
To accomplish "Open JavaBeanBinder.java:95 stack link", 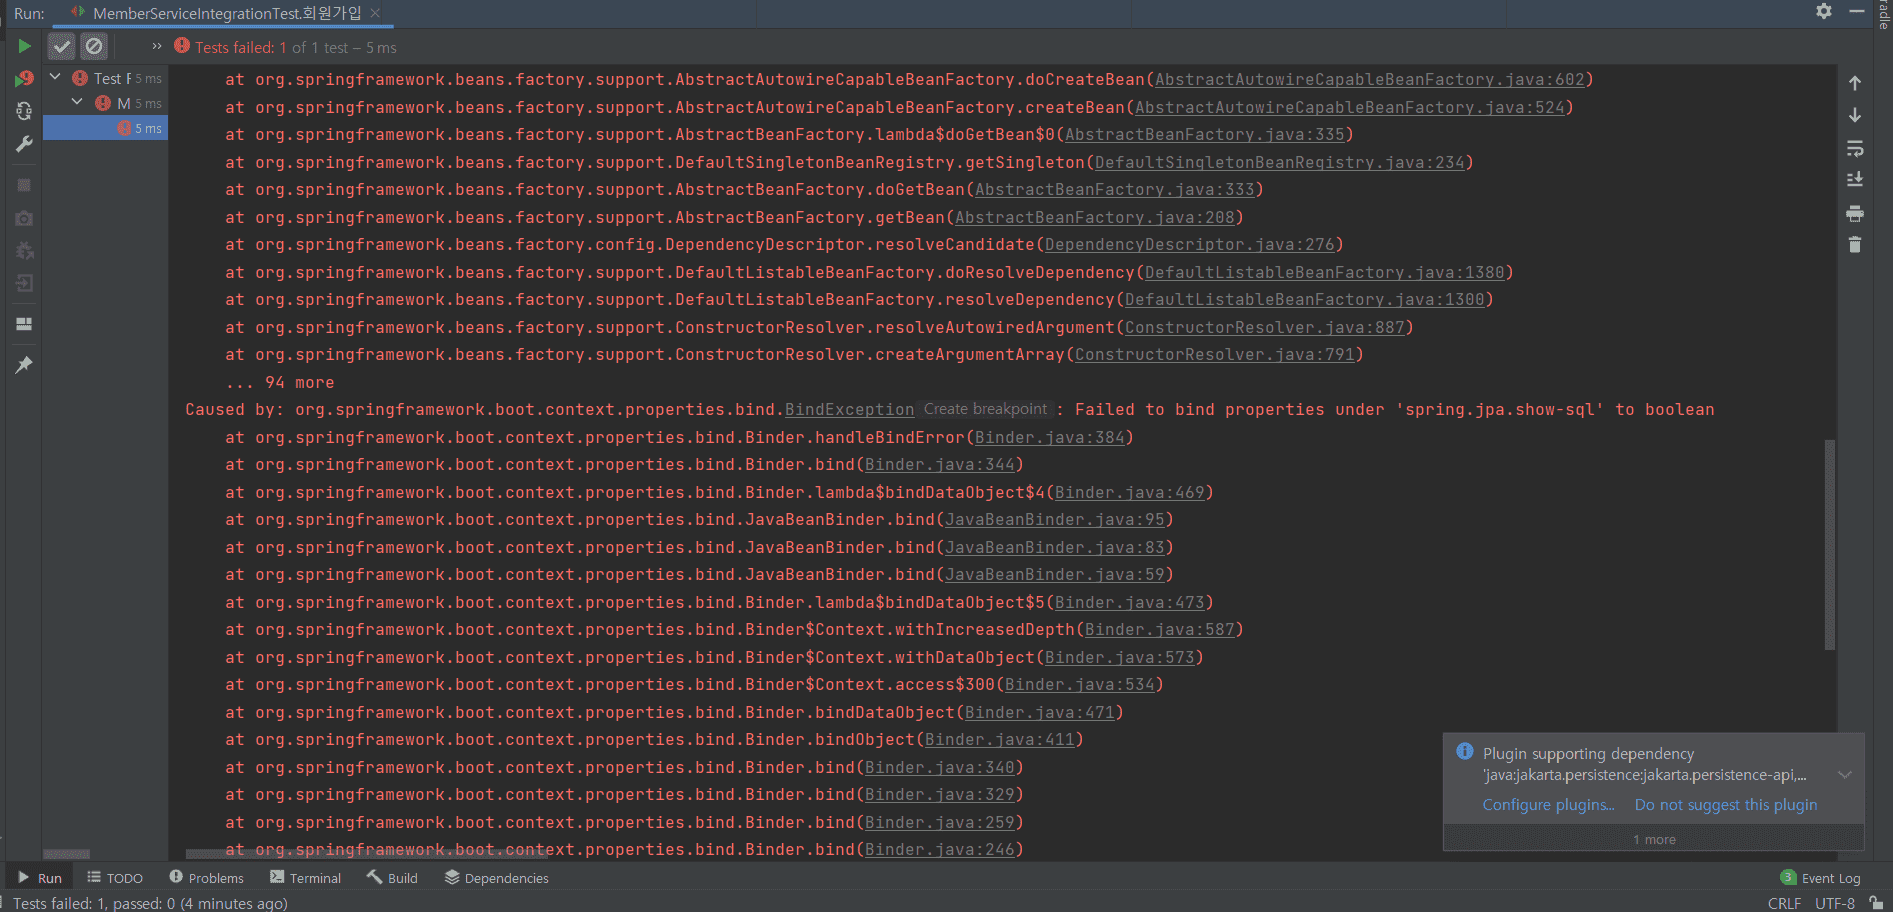I will coord(1054,520).
